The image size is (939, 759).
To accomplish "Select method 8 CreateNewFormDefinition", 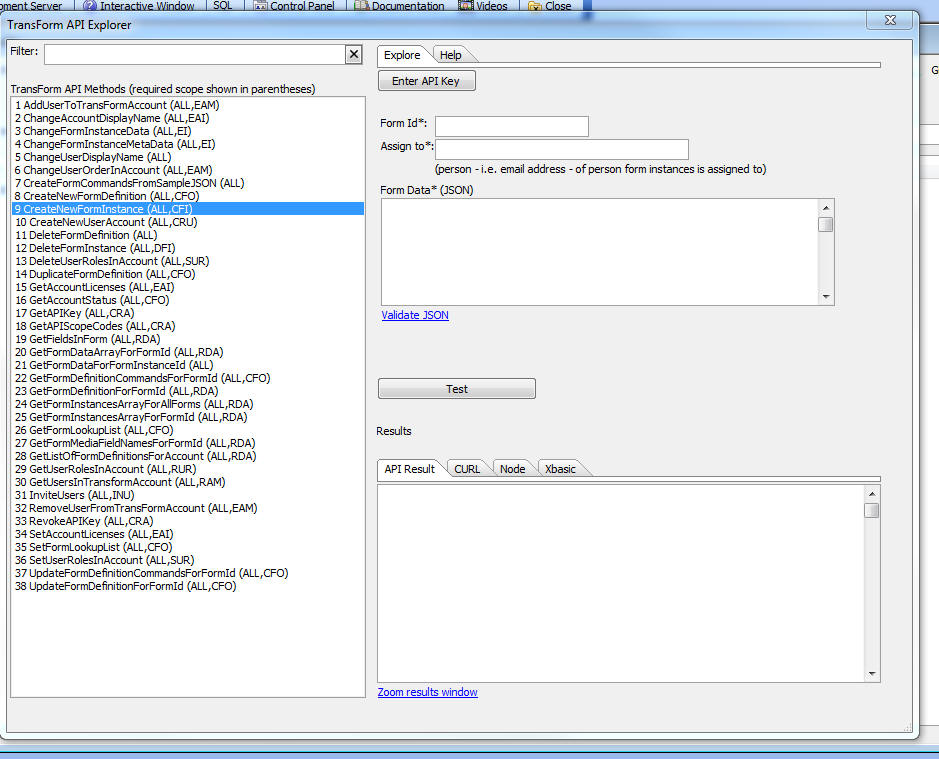I will (187, 196).
